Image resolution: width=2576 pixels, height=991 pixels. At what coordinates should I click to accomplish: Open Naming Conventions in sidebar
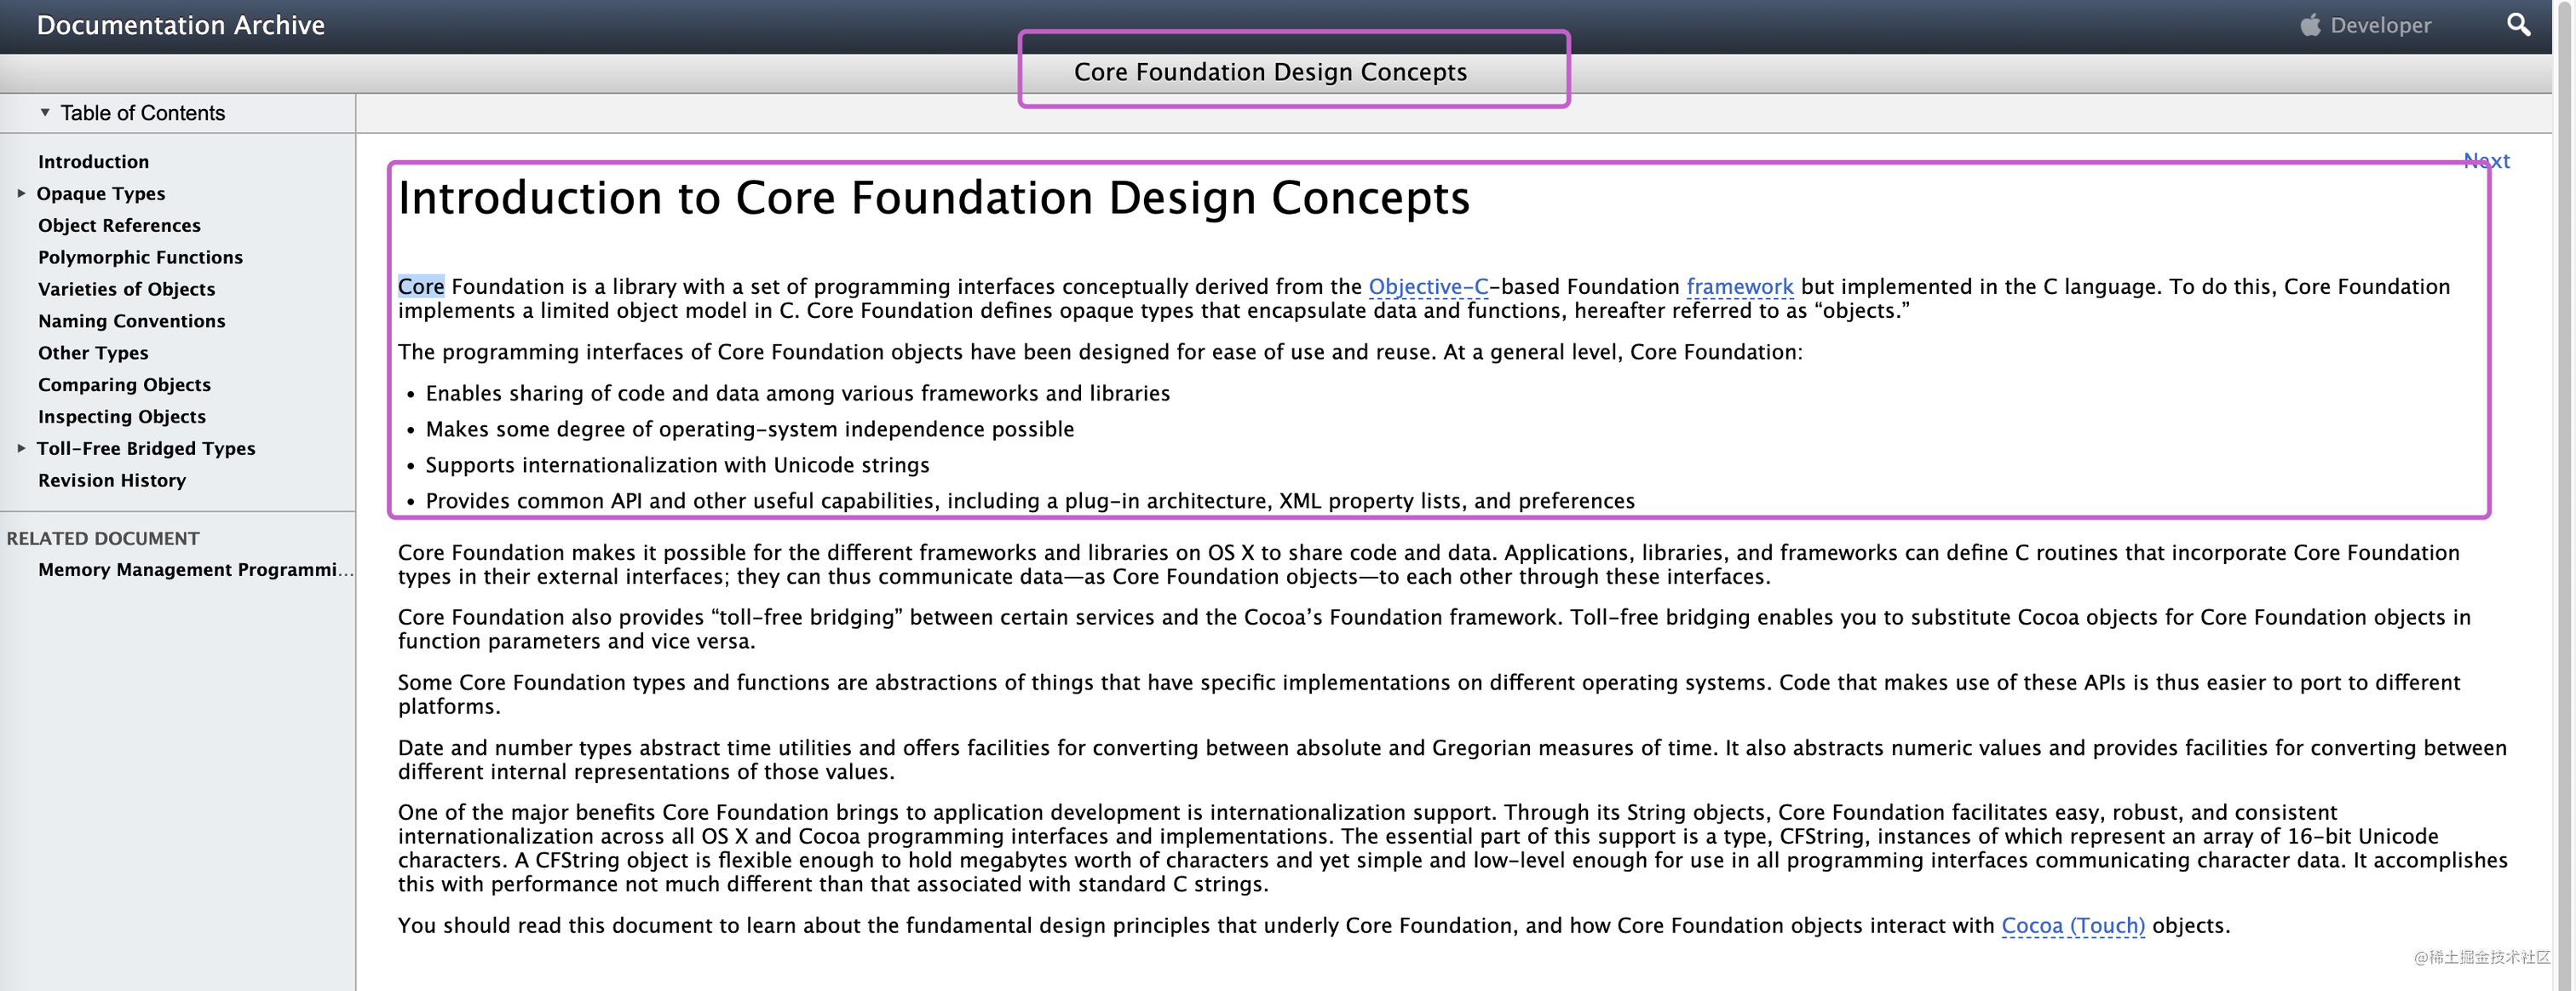pyautogui.click(x=131, y=321)
